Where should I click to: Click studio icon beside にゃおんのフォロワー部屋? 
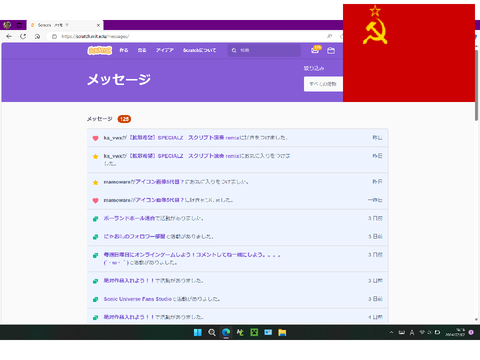[x=95, y=237]
